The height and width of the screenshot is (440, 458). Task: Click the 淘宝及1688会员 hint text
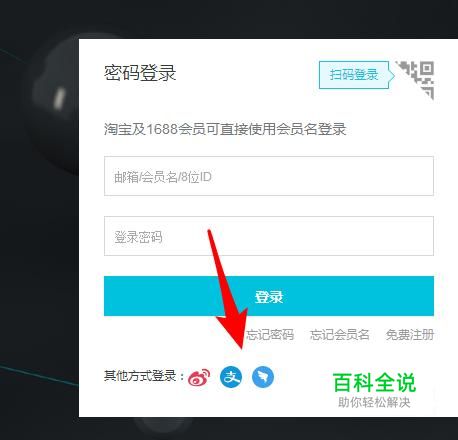click(225, 129)
